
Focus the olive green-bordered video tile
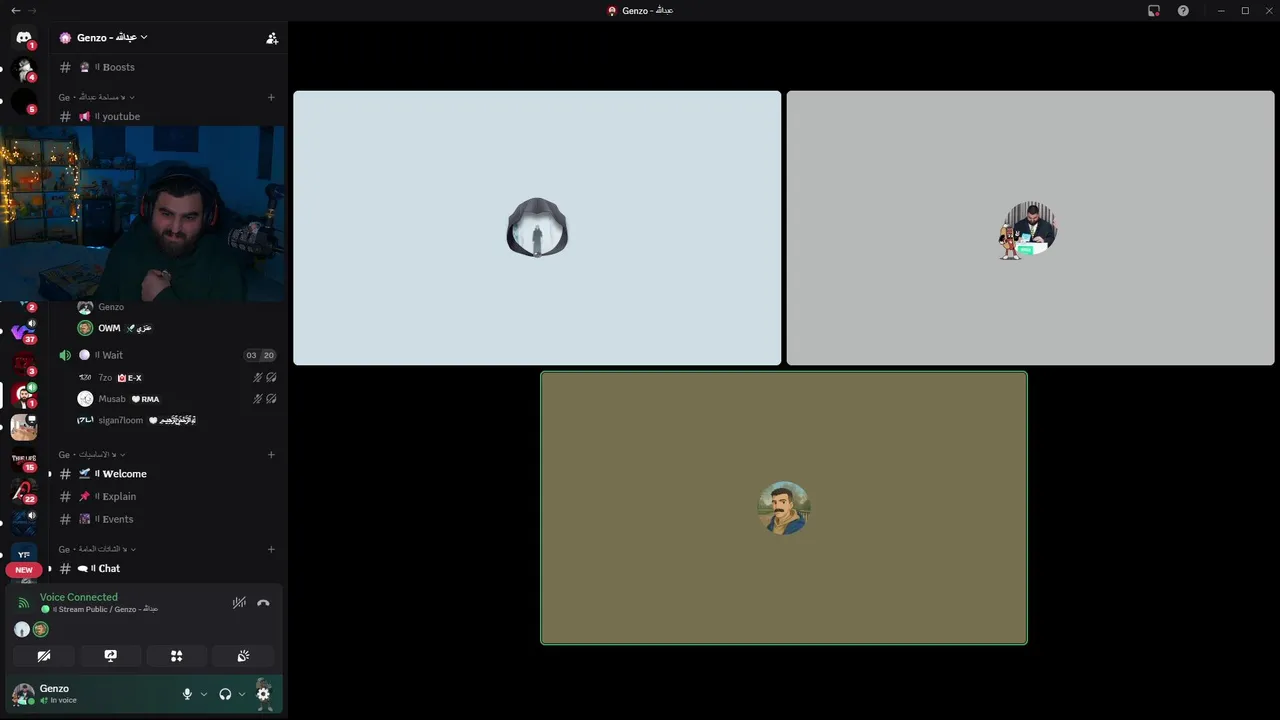coord(784,508)
